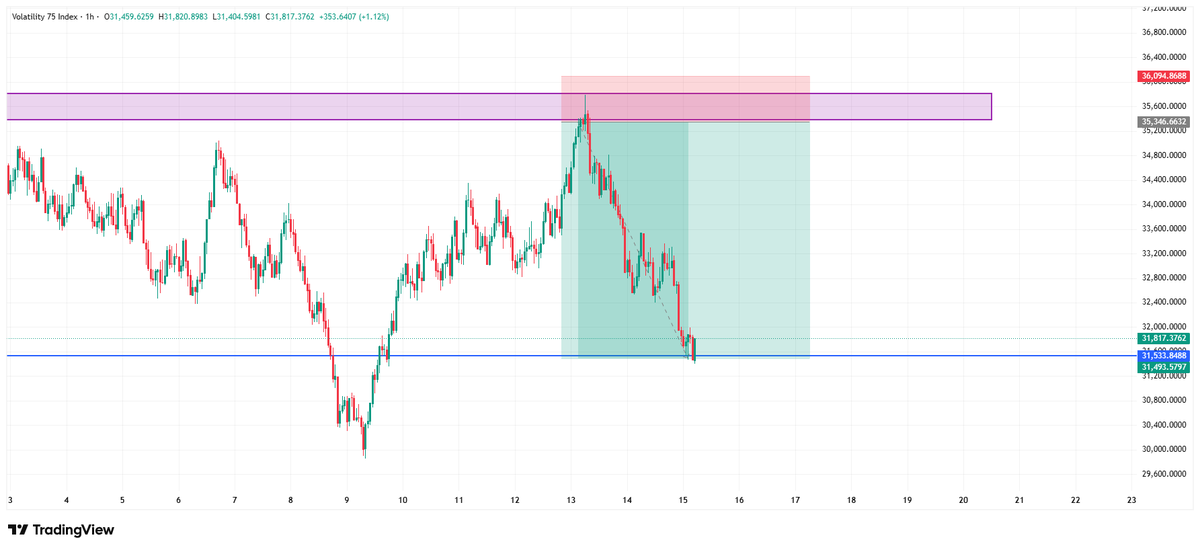
Task: Click the 32,400.0000 price axis label
Action: (1165, 302)
